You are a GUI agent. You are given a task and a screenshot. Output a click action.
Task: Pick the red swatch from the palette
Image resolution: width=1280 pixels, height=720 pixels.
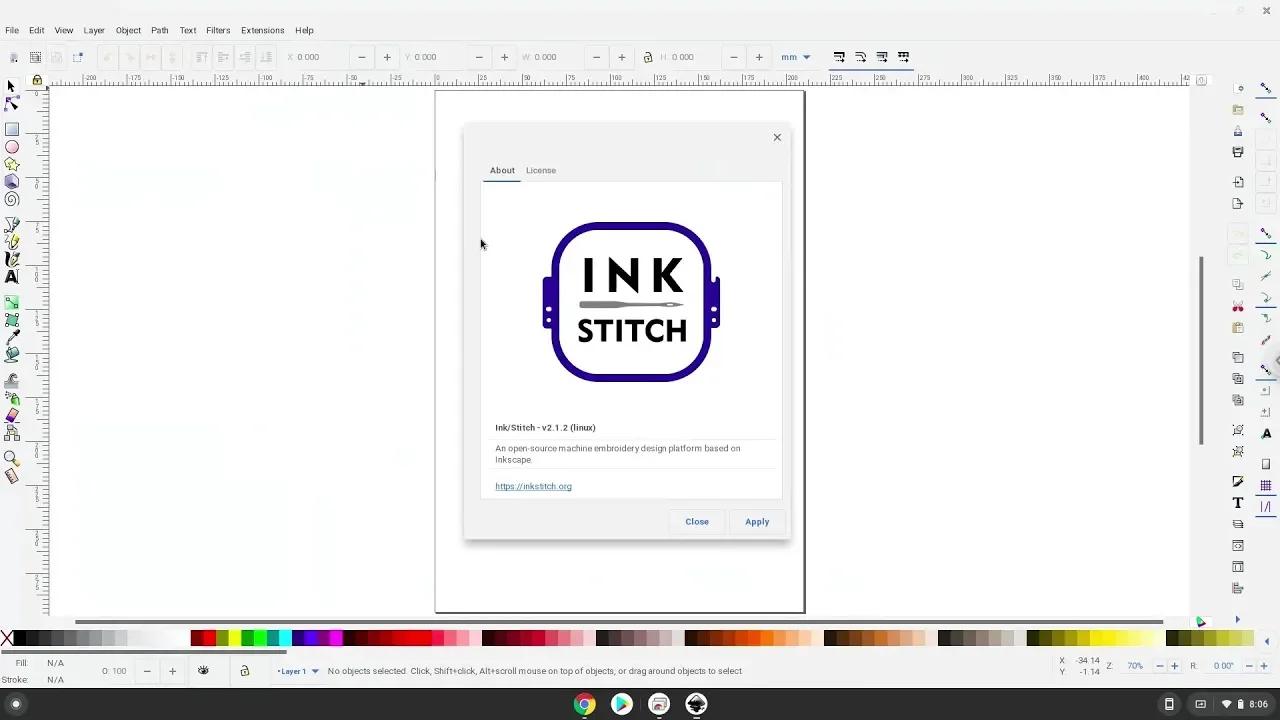[x=207, y=638]
